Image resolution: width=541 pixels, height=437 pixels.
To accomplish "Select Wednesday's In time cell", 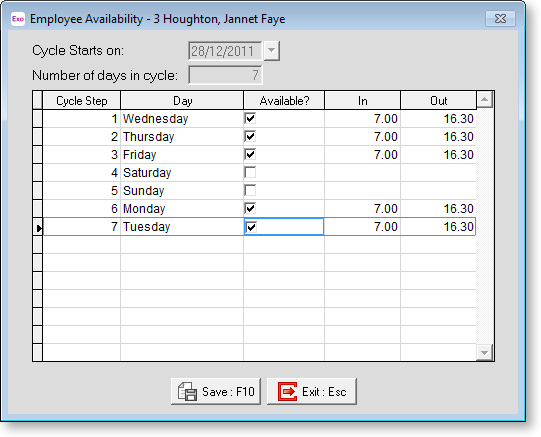I will (362, 119).
